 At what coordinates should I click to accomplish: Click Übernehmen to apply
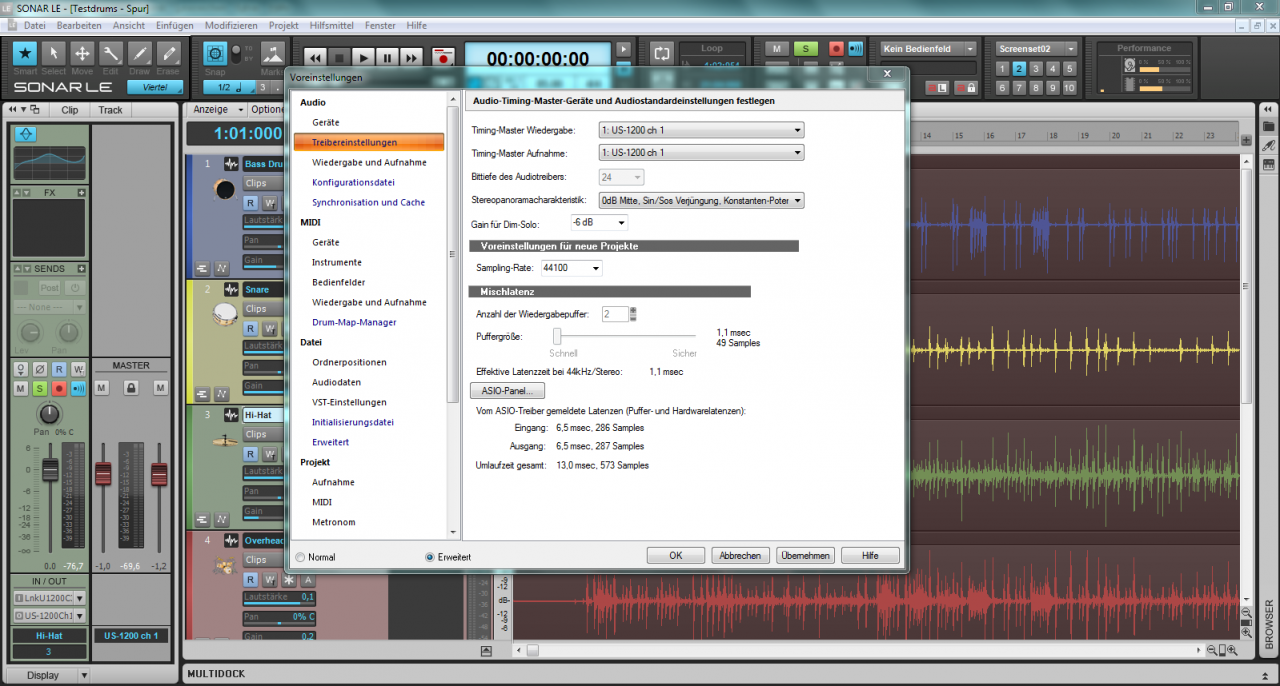(805, 556)
